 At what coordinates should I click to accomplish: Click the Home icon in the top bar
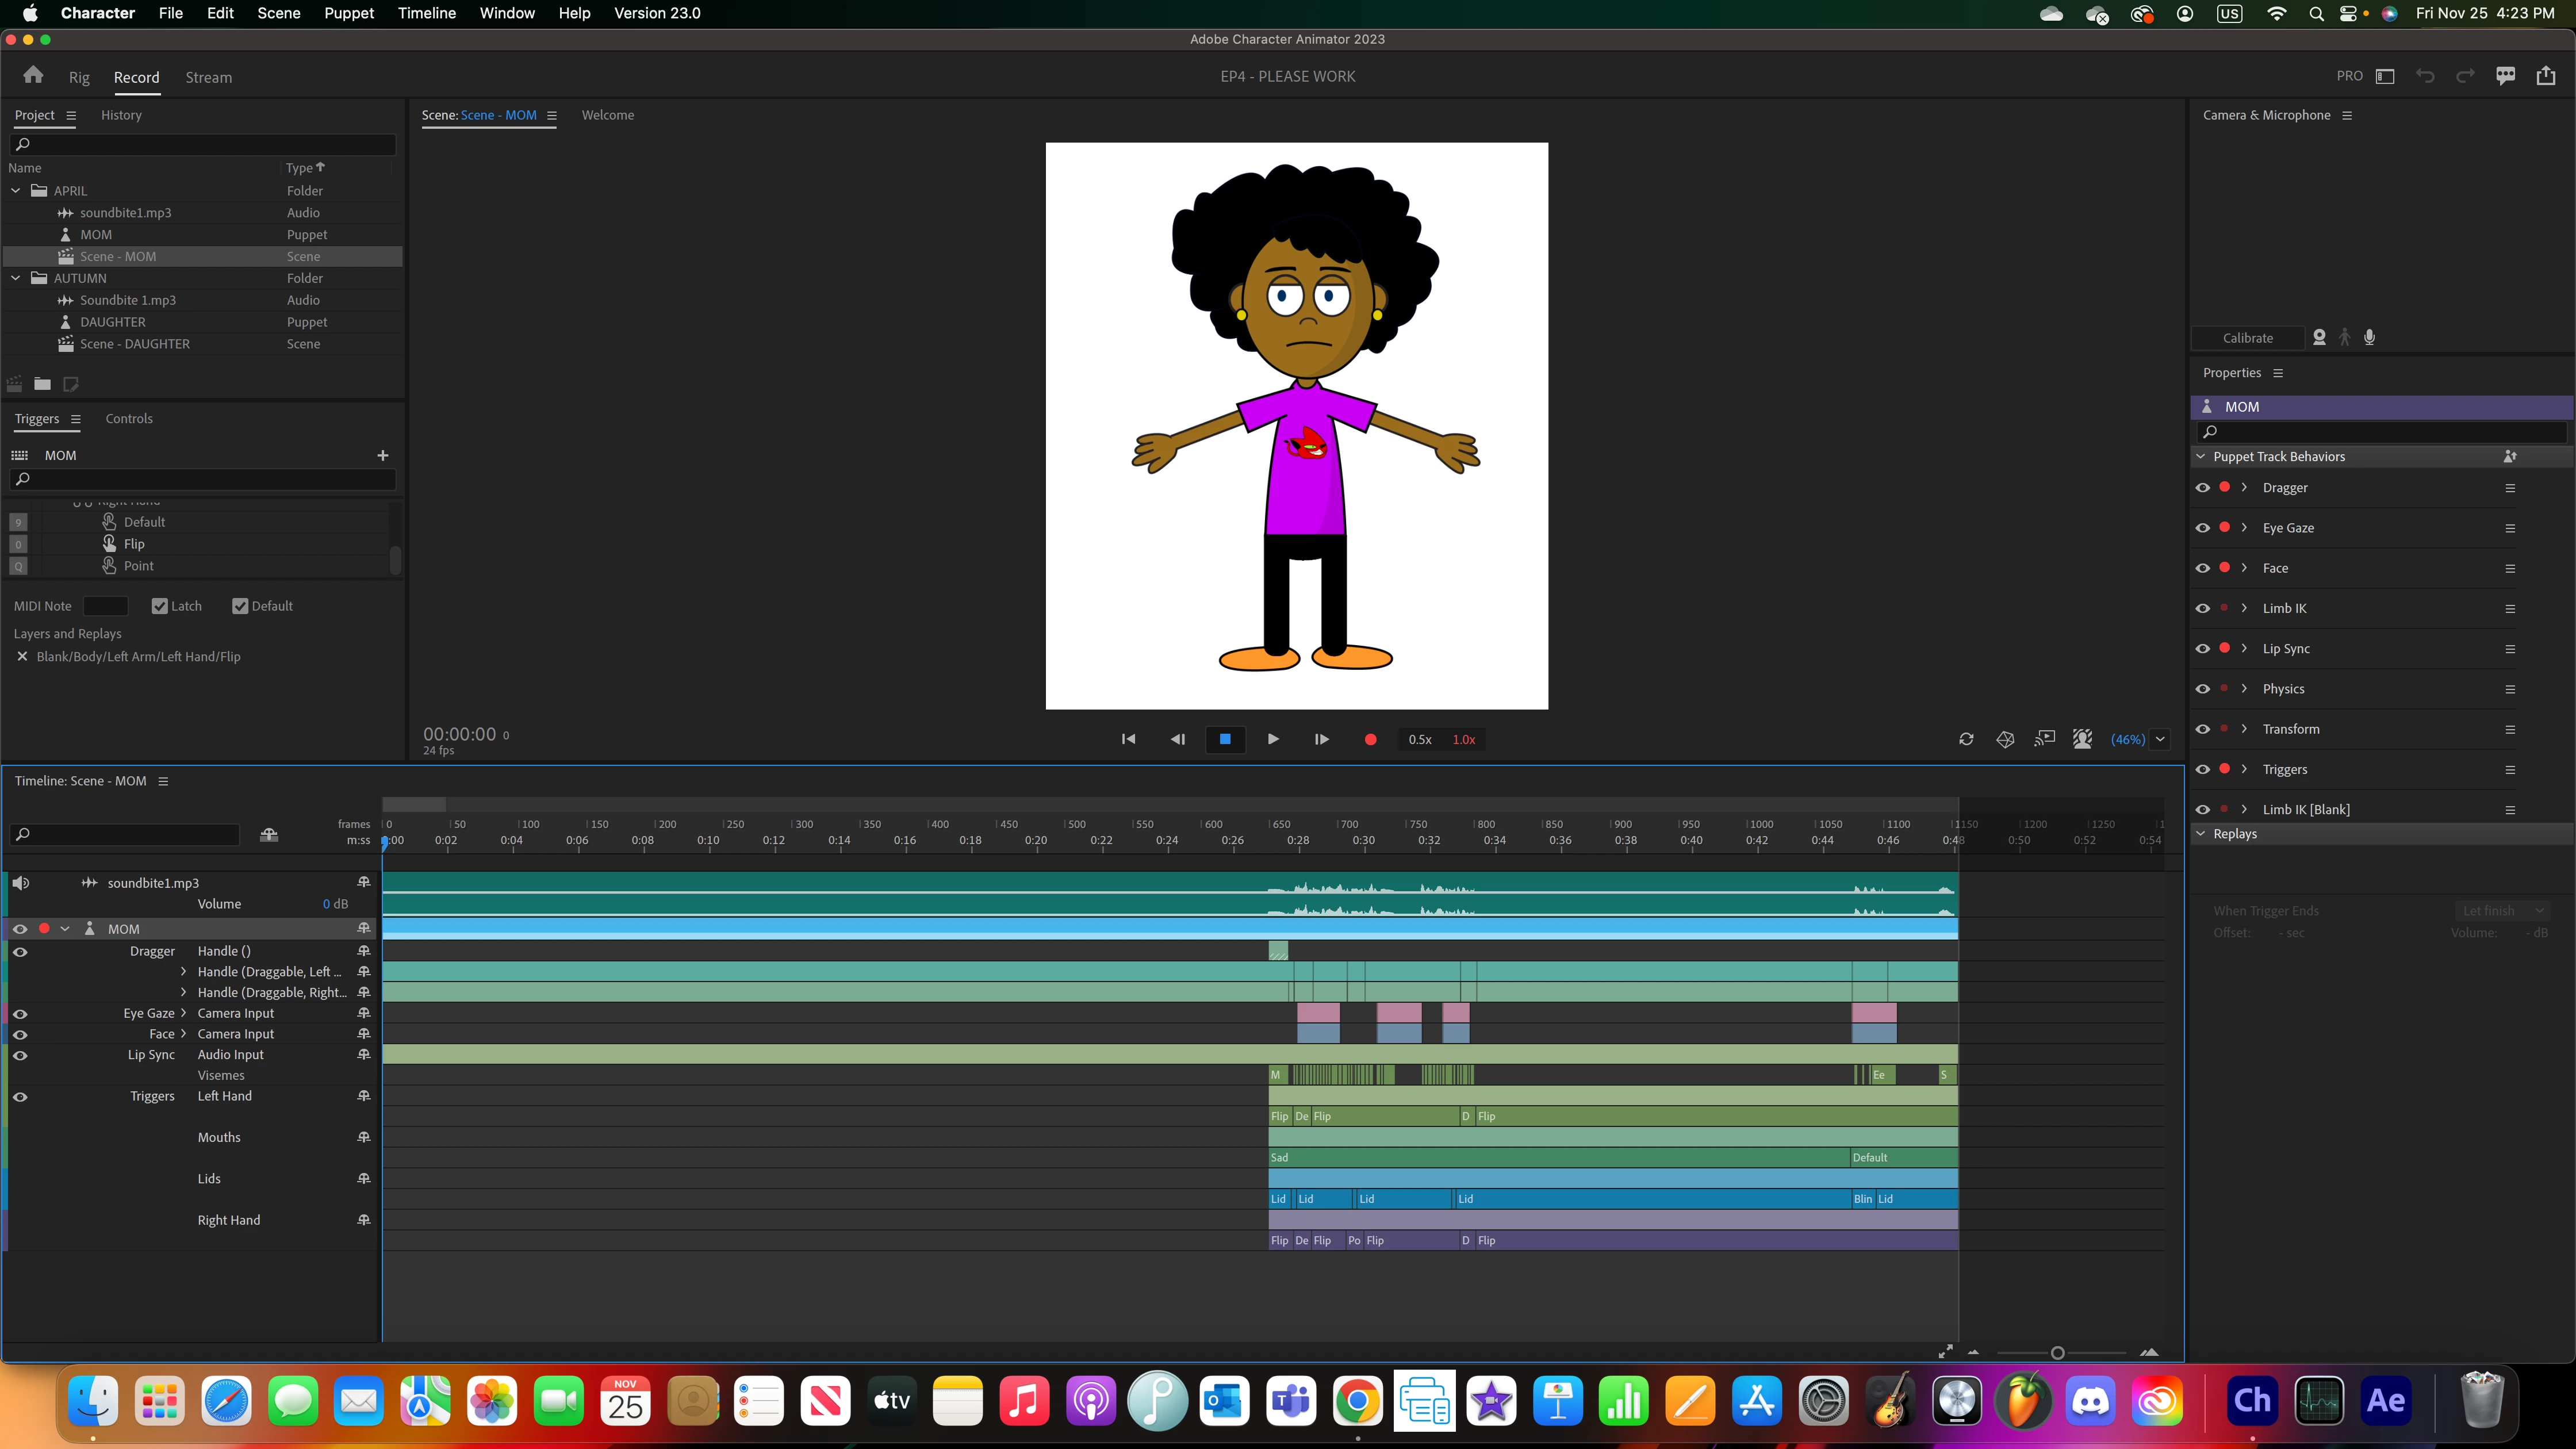(x=33, y=76)
